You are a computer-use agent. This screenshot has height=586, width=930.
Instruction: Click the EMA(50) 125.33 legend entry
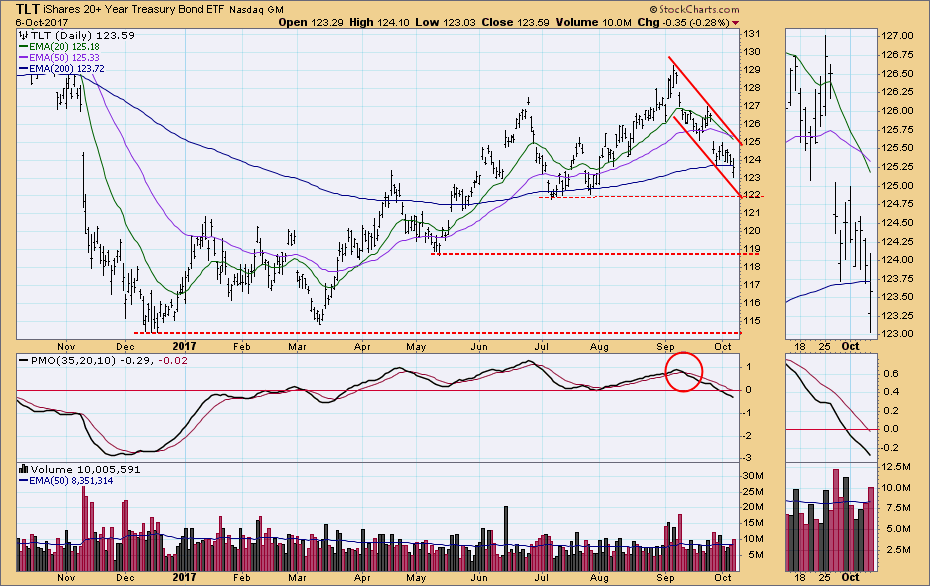[x=59, y=58]
